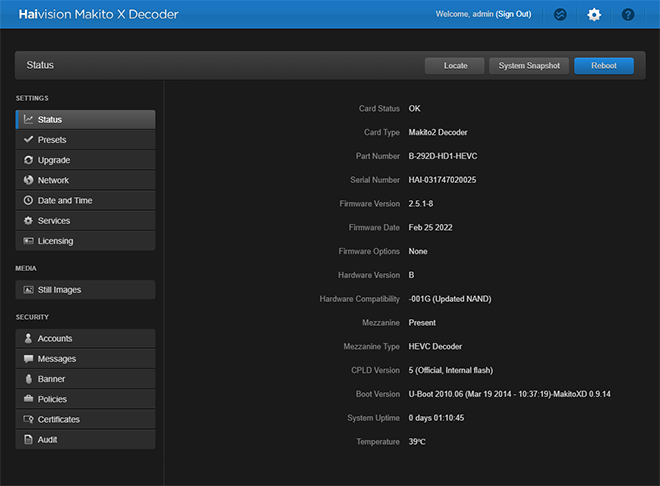The height and width of the screenshot is (486, 660).
Task: Click the System Snapshot button
Action: (x=529, y=66)
